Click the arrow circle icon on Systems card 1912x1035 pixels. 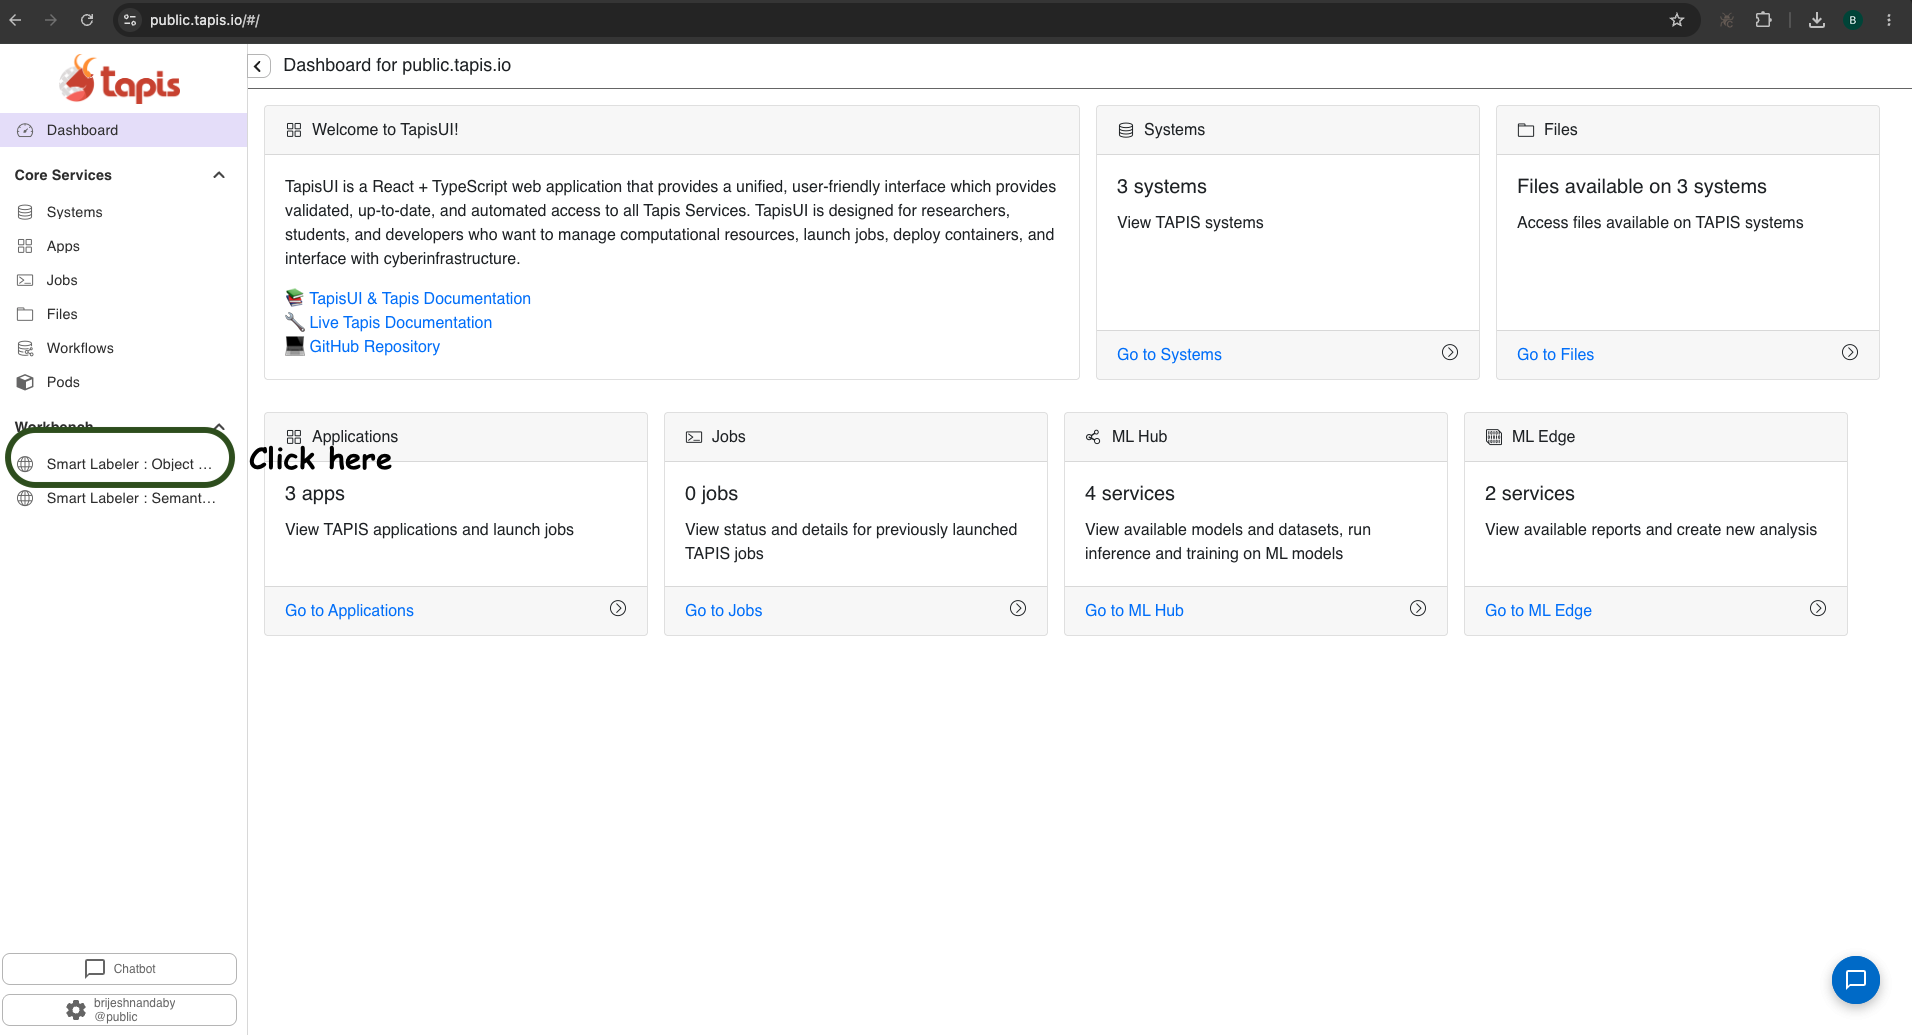point(1450,352)
